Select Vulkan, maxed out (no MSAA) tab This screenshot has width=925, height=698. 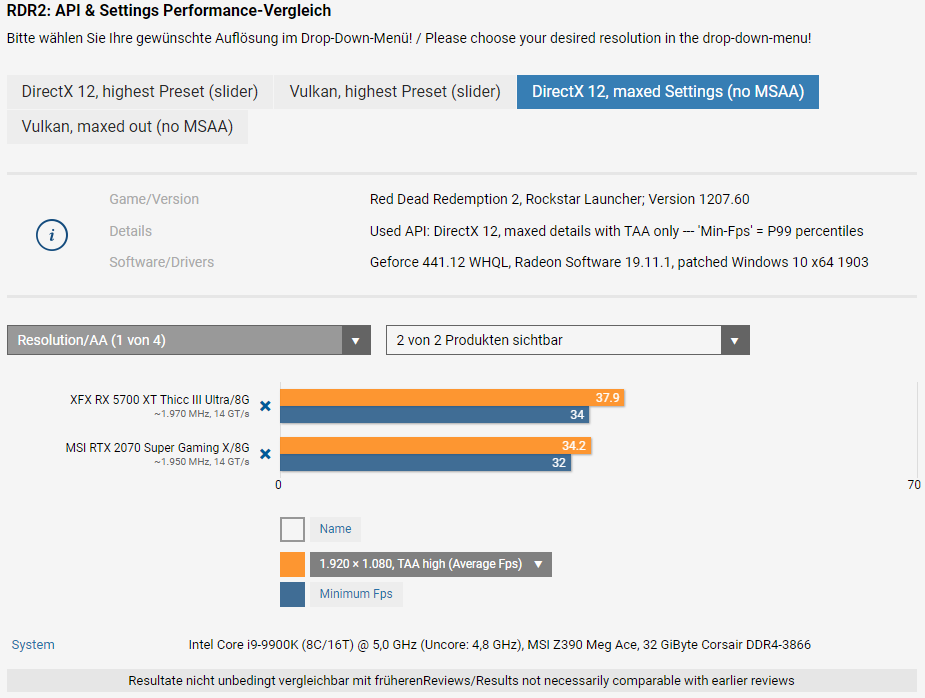127,127
